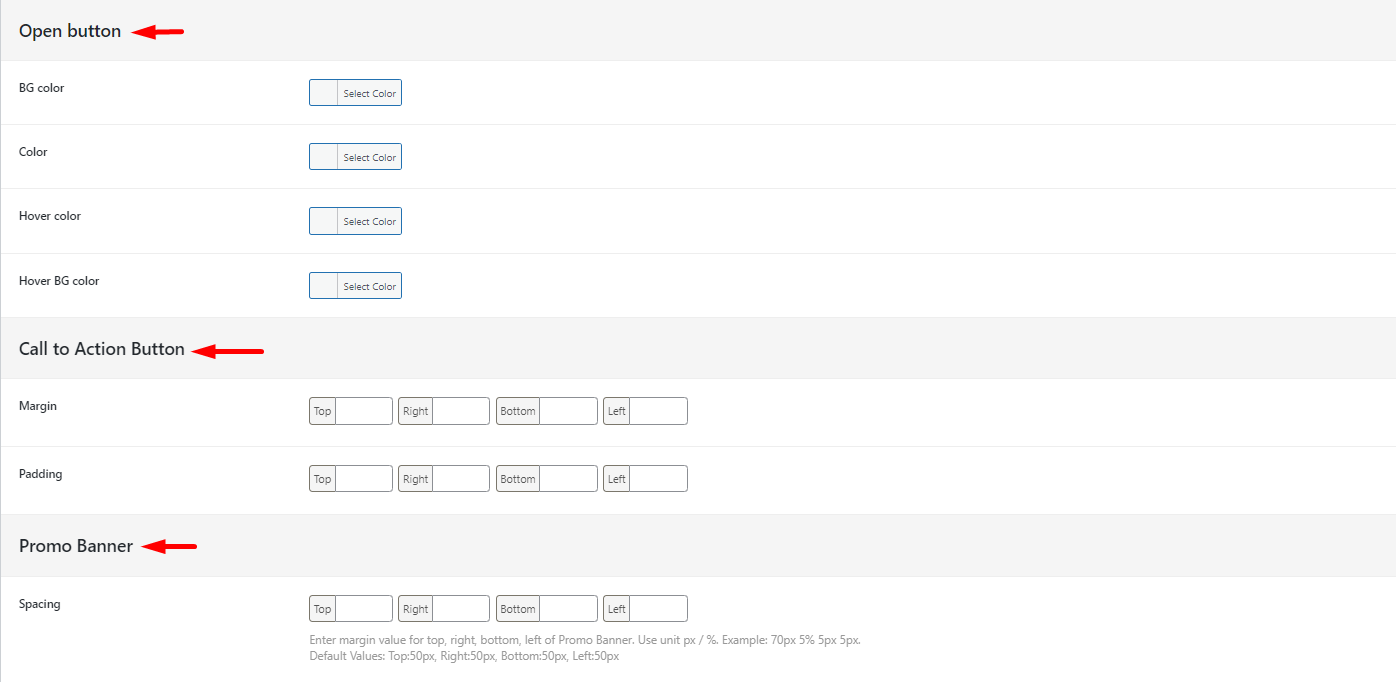The height and width of the screenshot is (684, 1396).
Task: Click into Padding Right input
Action: (460, 479)
